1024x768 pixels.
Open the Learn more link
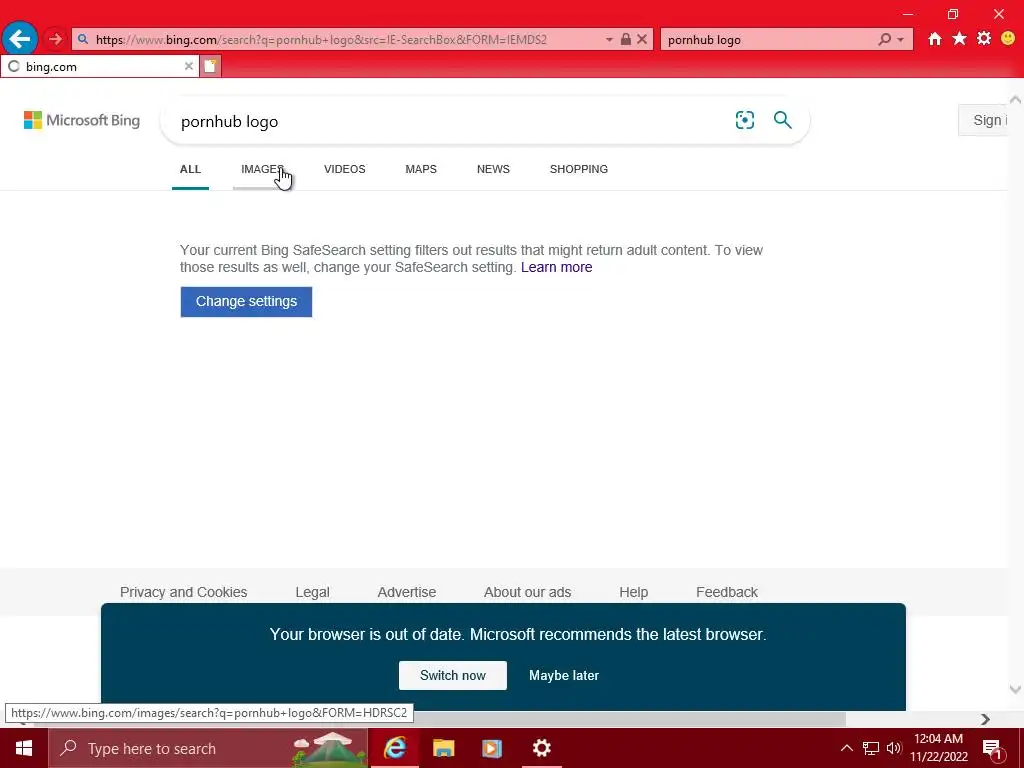coord(556,267)
